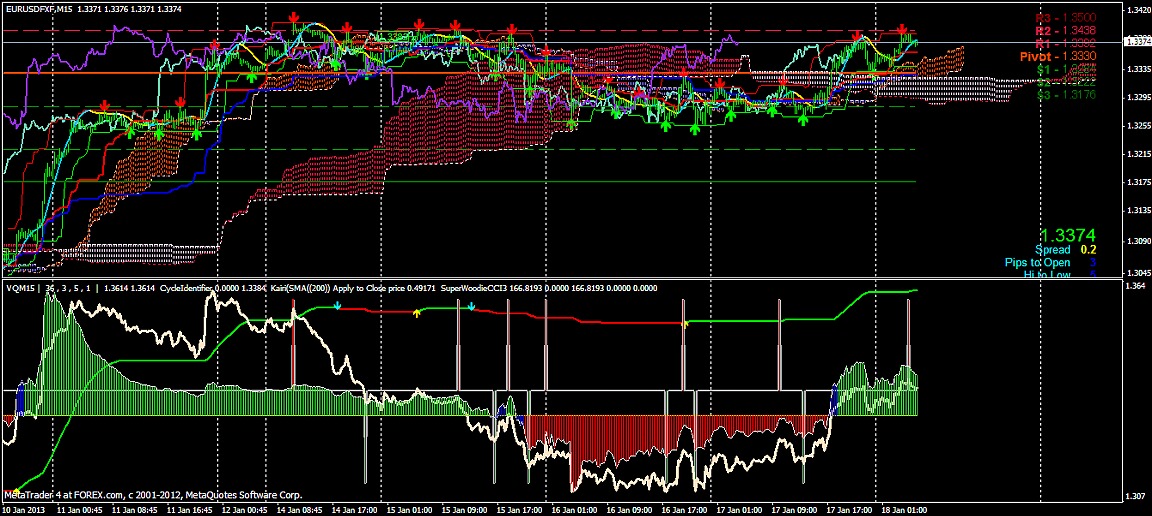Click the rightmost red sell arrow near R2
Image resolution: width=1152 pixels, height=516 pixels.
click(902, 29)
